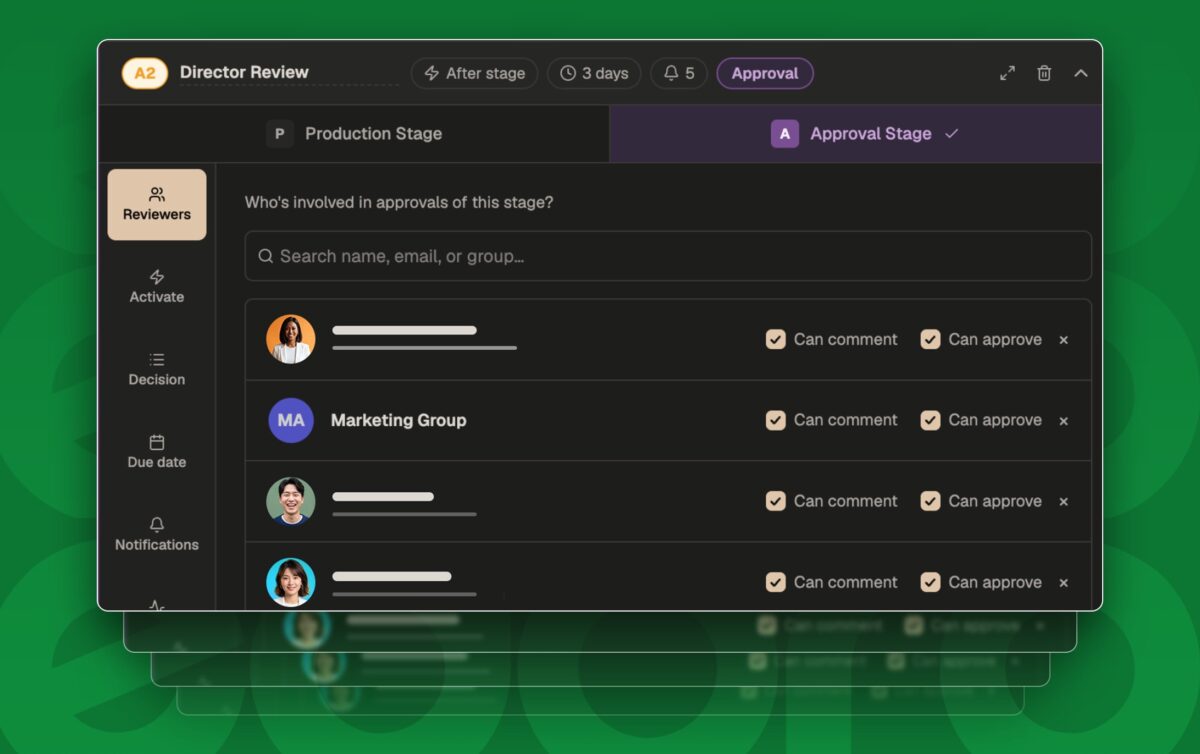
Task: Click the orange-background reviewer avatar
Action: click(x=291, y=340)
